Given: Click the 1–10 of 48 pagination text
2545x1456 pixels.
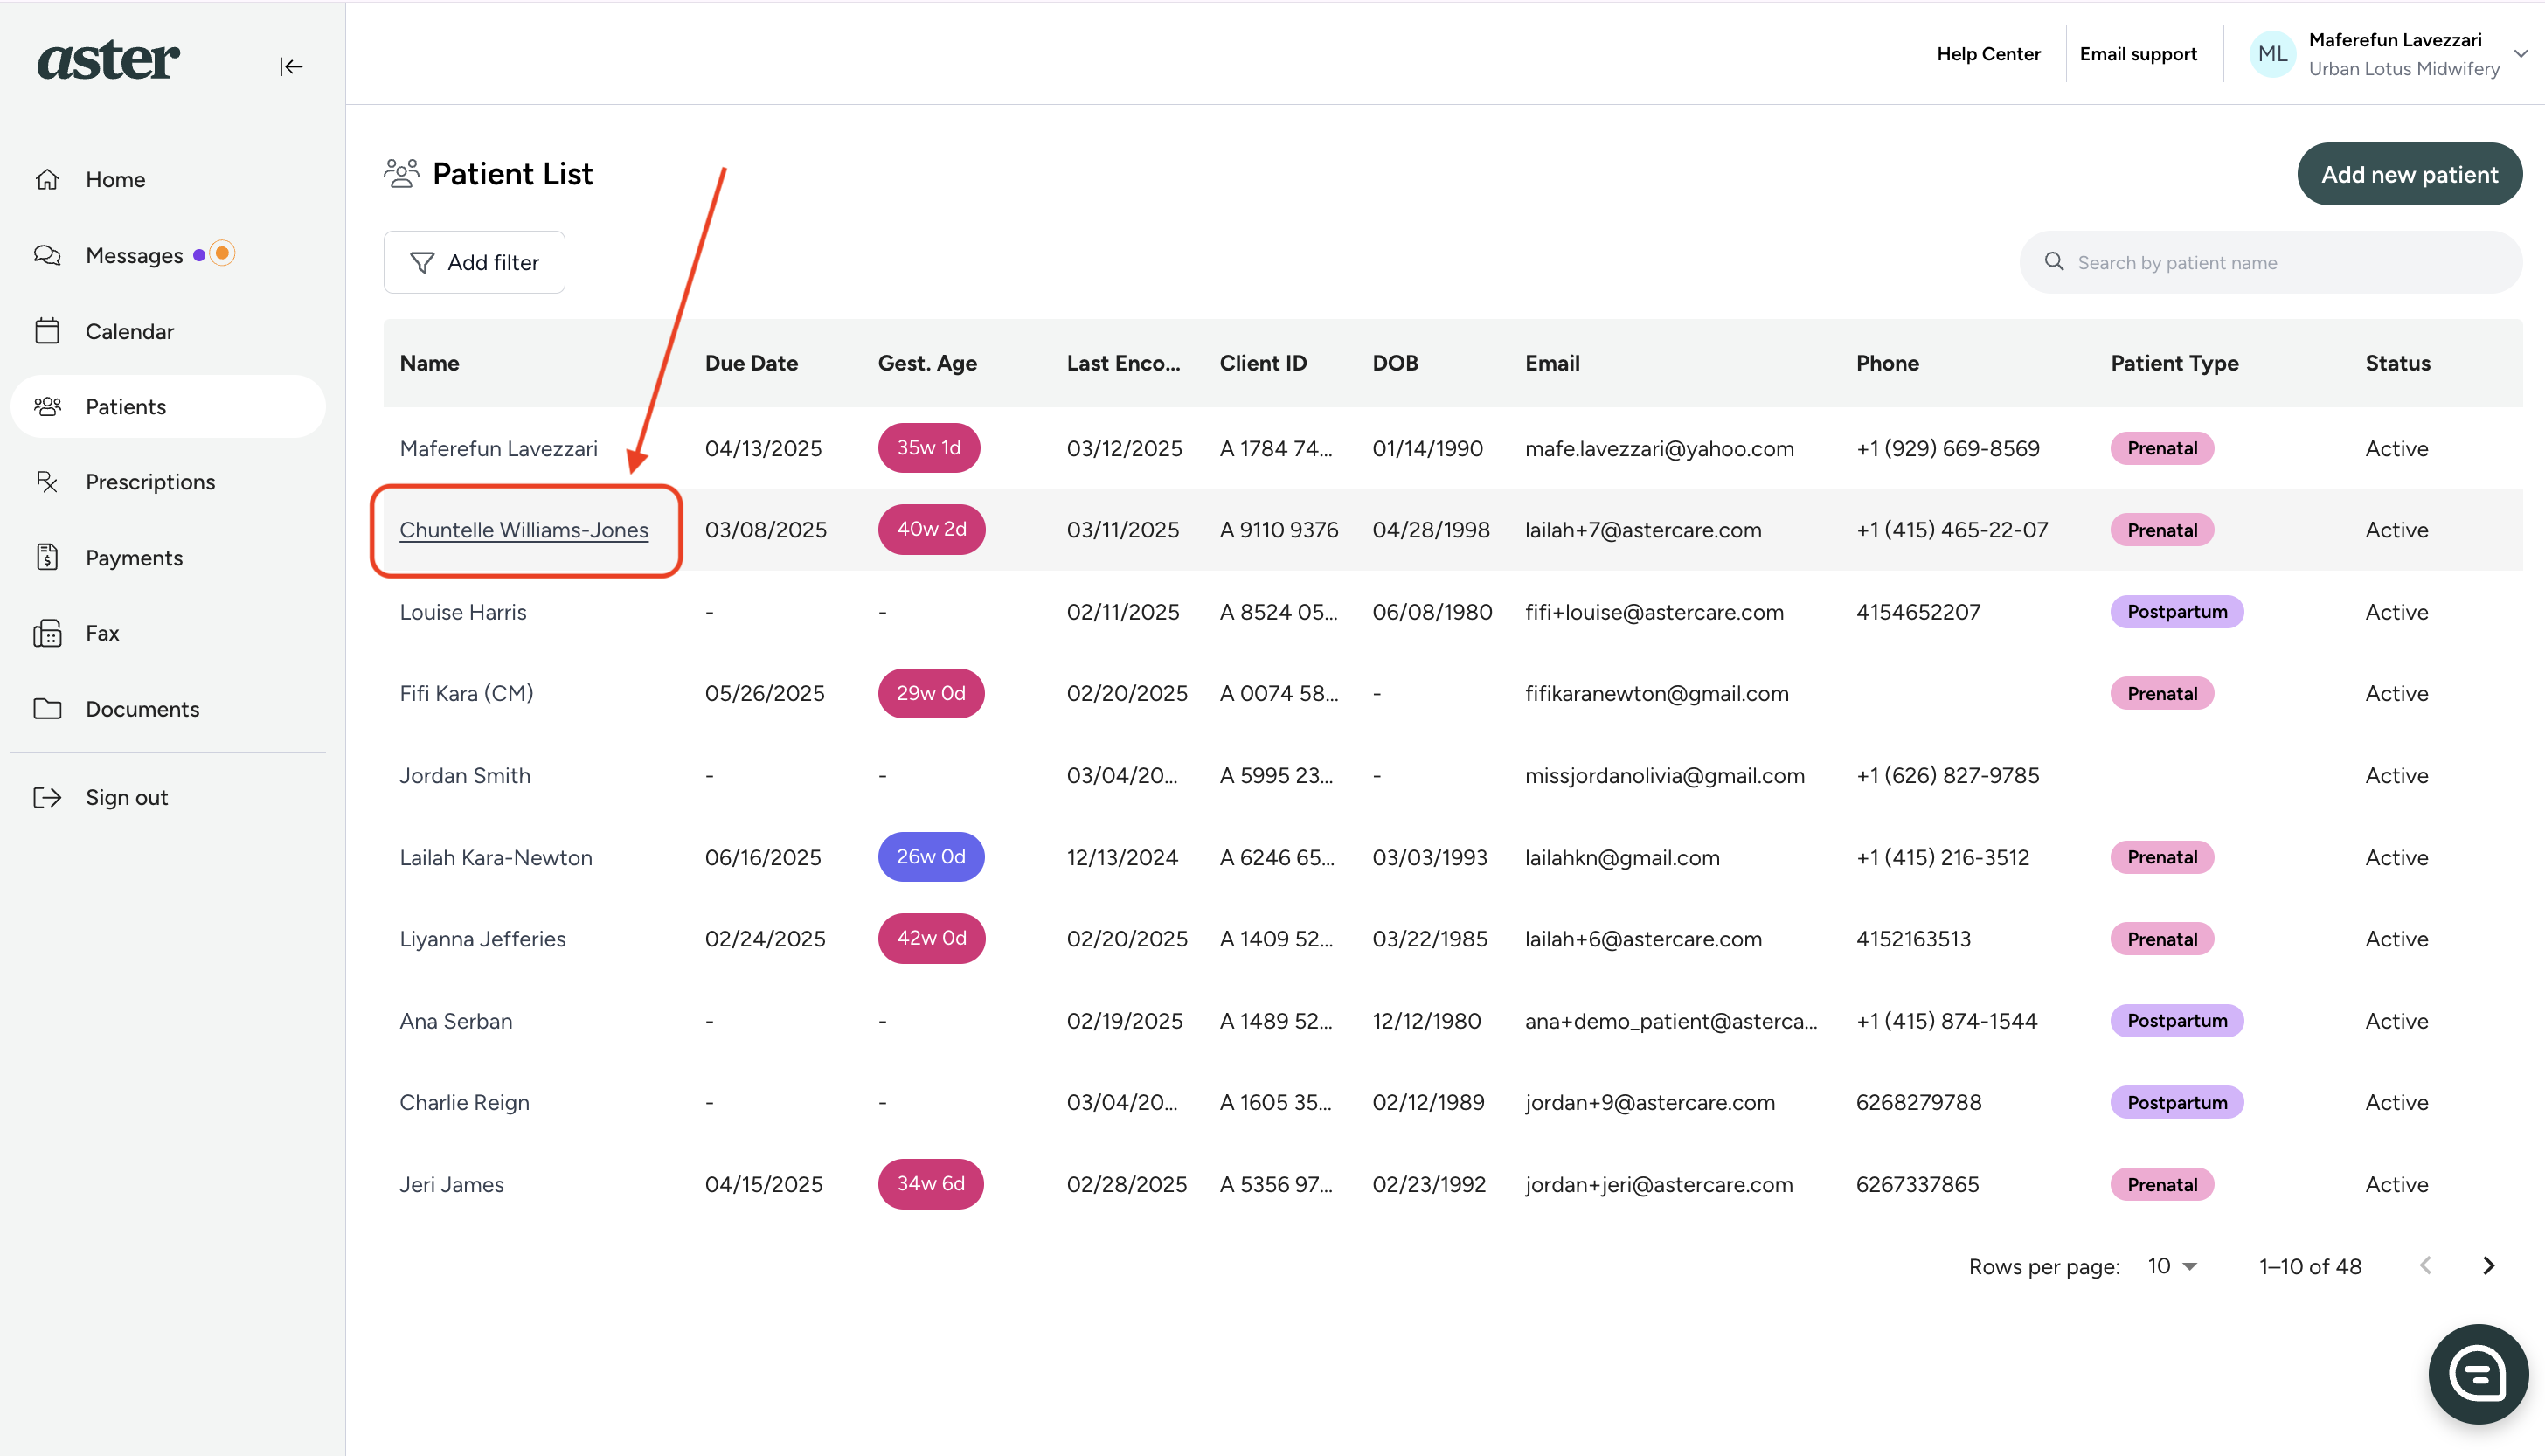Looking at the screenshot, I should click(2310, 1266).
